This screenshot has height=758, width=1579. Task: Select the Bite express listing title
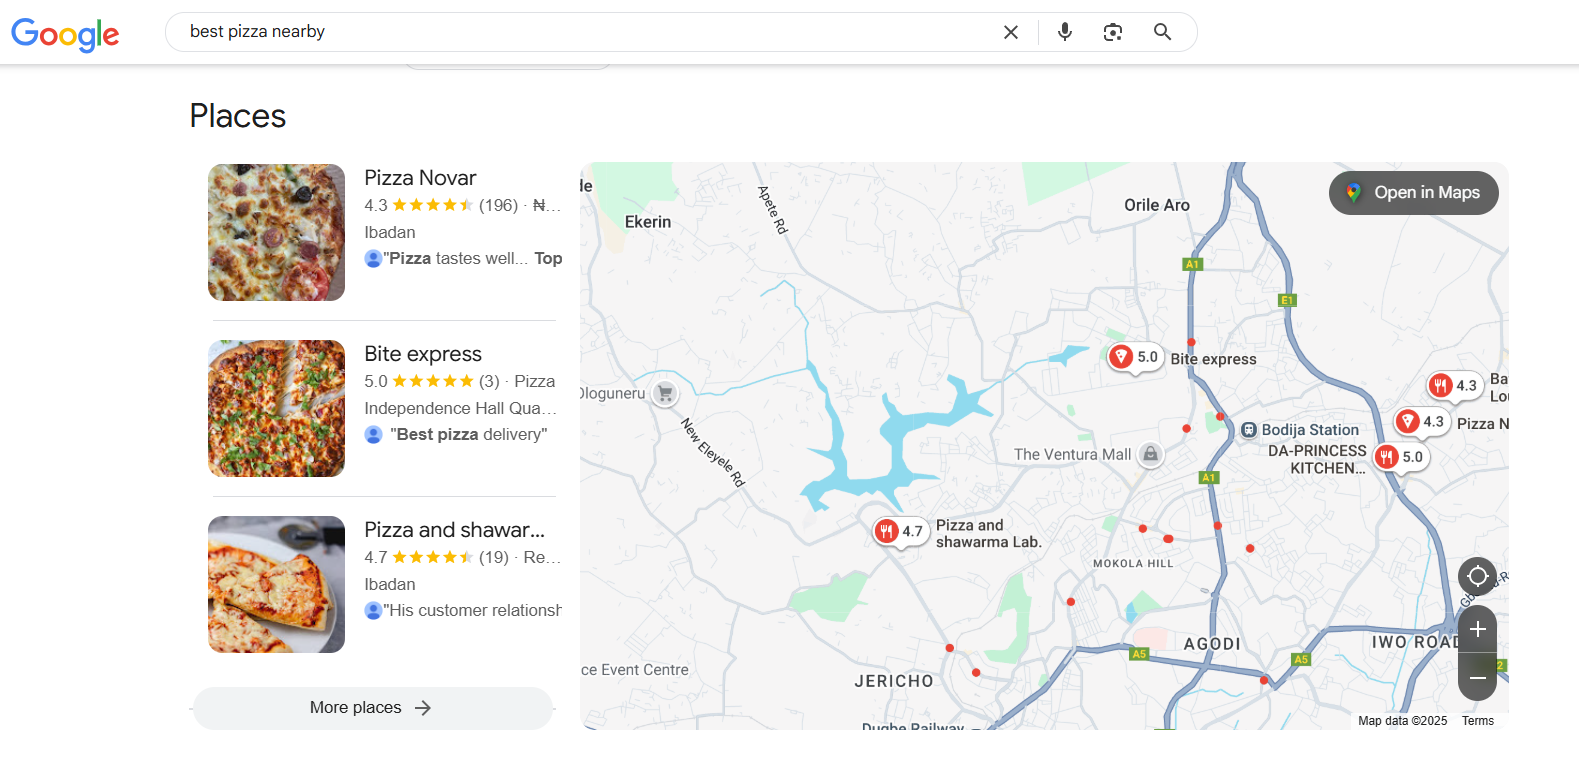pos(423,354)
